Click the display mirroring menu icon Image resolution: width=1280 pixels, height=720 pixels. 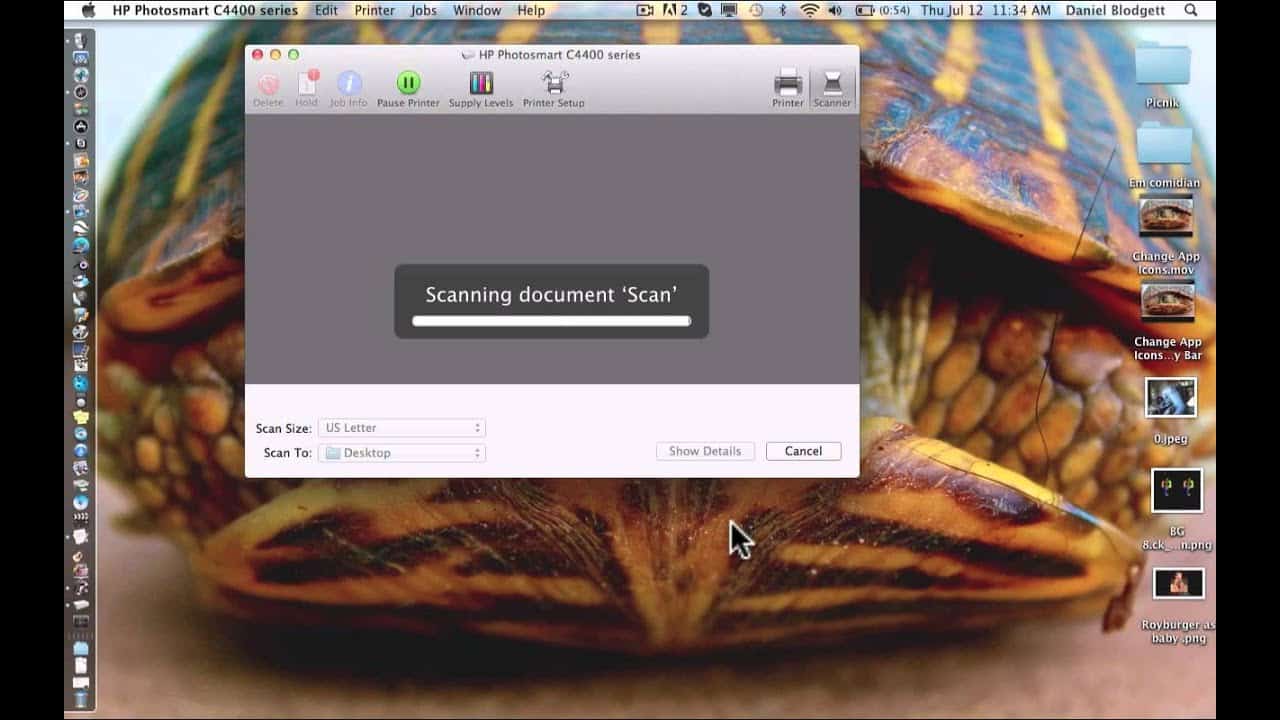[x=730, y=10]
